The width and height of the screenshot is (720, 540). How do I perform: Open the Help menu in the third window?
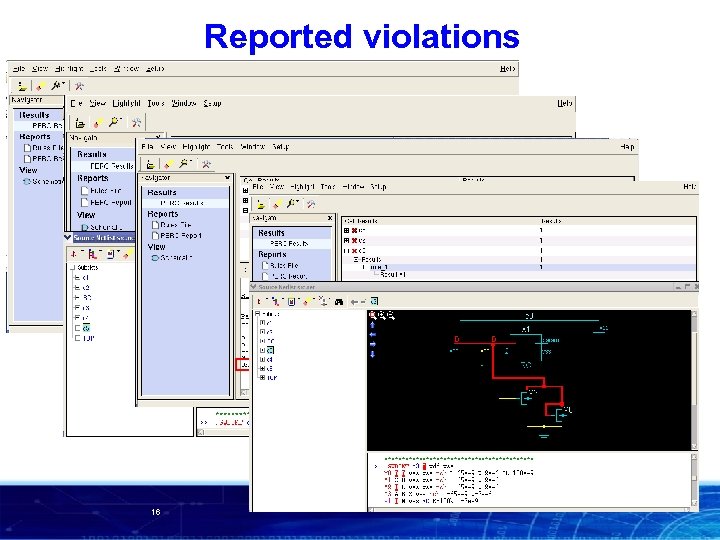click(x=627, y=147)
